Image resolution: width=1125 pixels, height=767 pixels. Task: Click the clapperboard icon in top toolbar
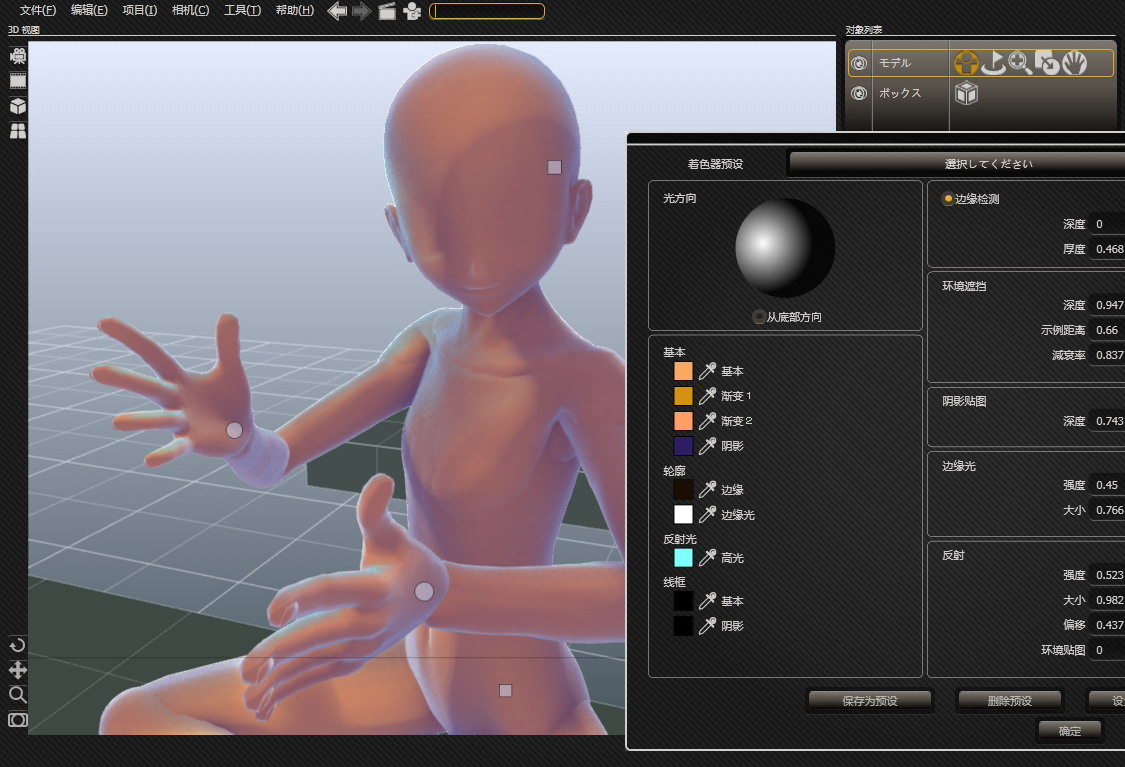click(x=387, y=11)
